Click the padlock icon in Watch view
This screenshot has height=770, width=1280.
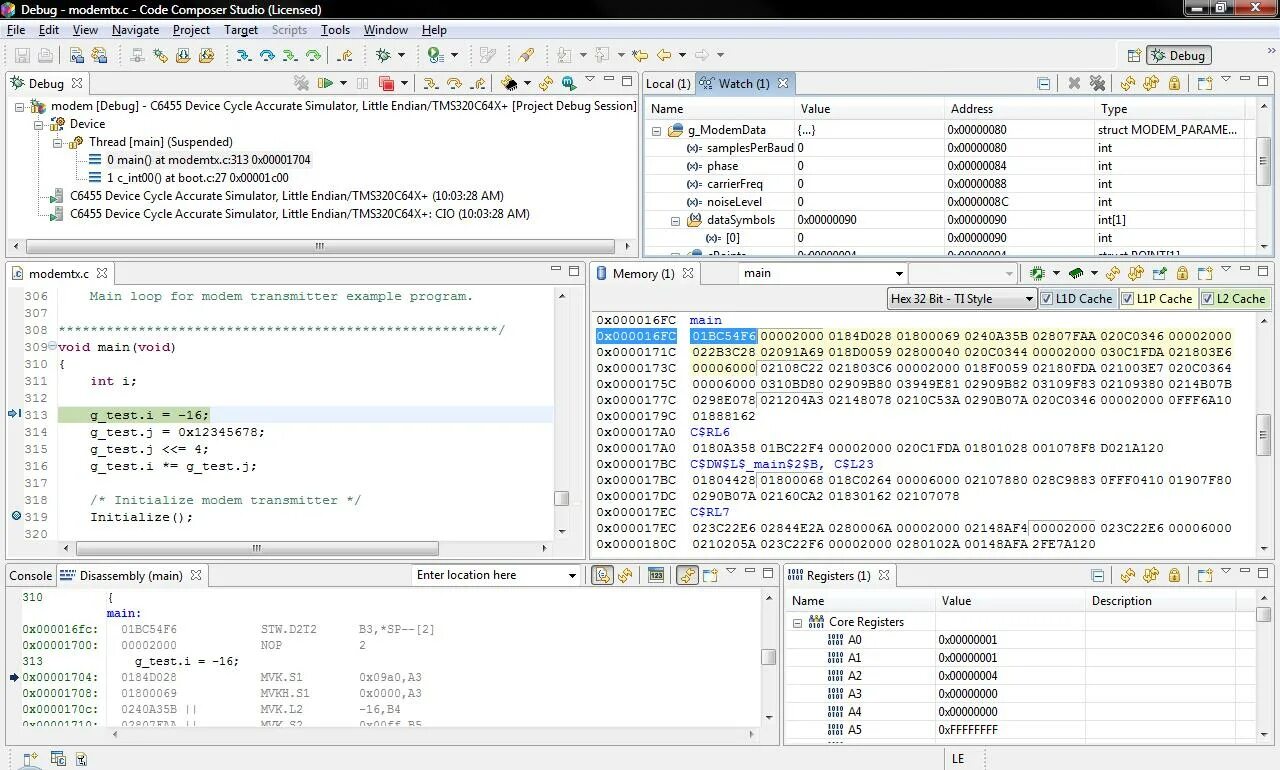click(x=1174, y=84)
